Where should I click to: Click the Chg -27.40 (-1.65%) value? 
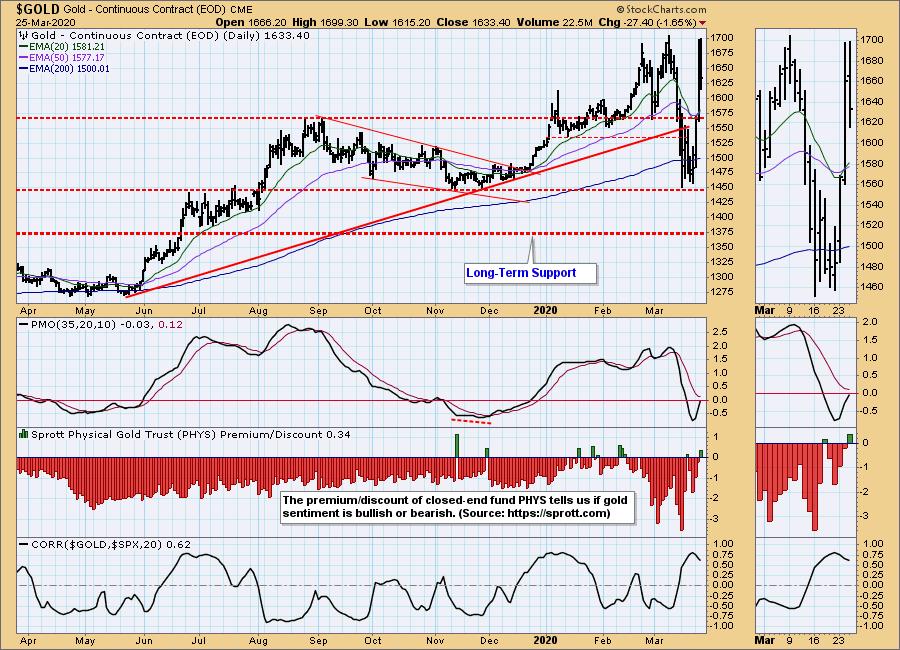[647, 22]
